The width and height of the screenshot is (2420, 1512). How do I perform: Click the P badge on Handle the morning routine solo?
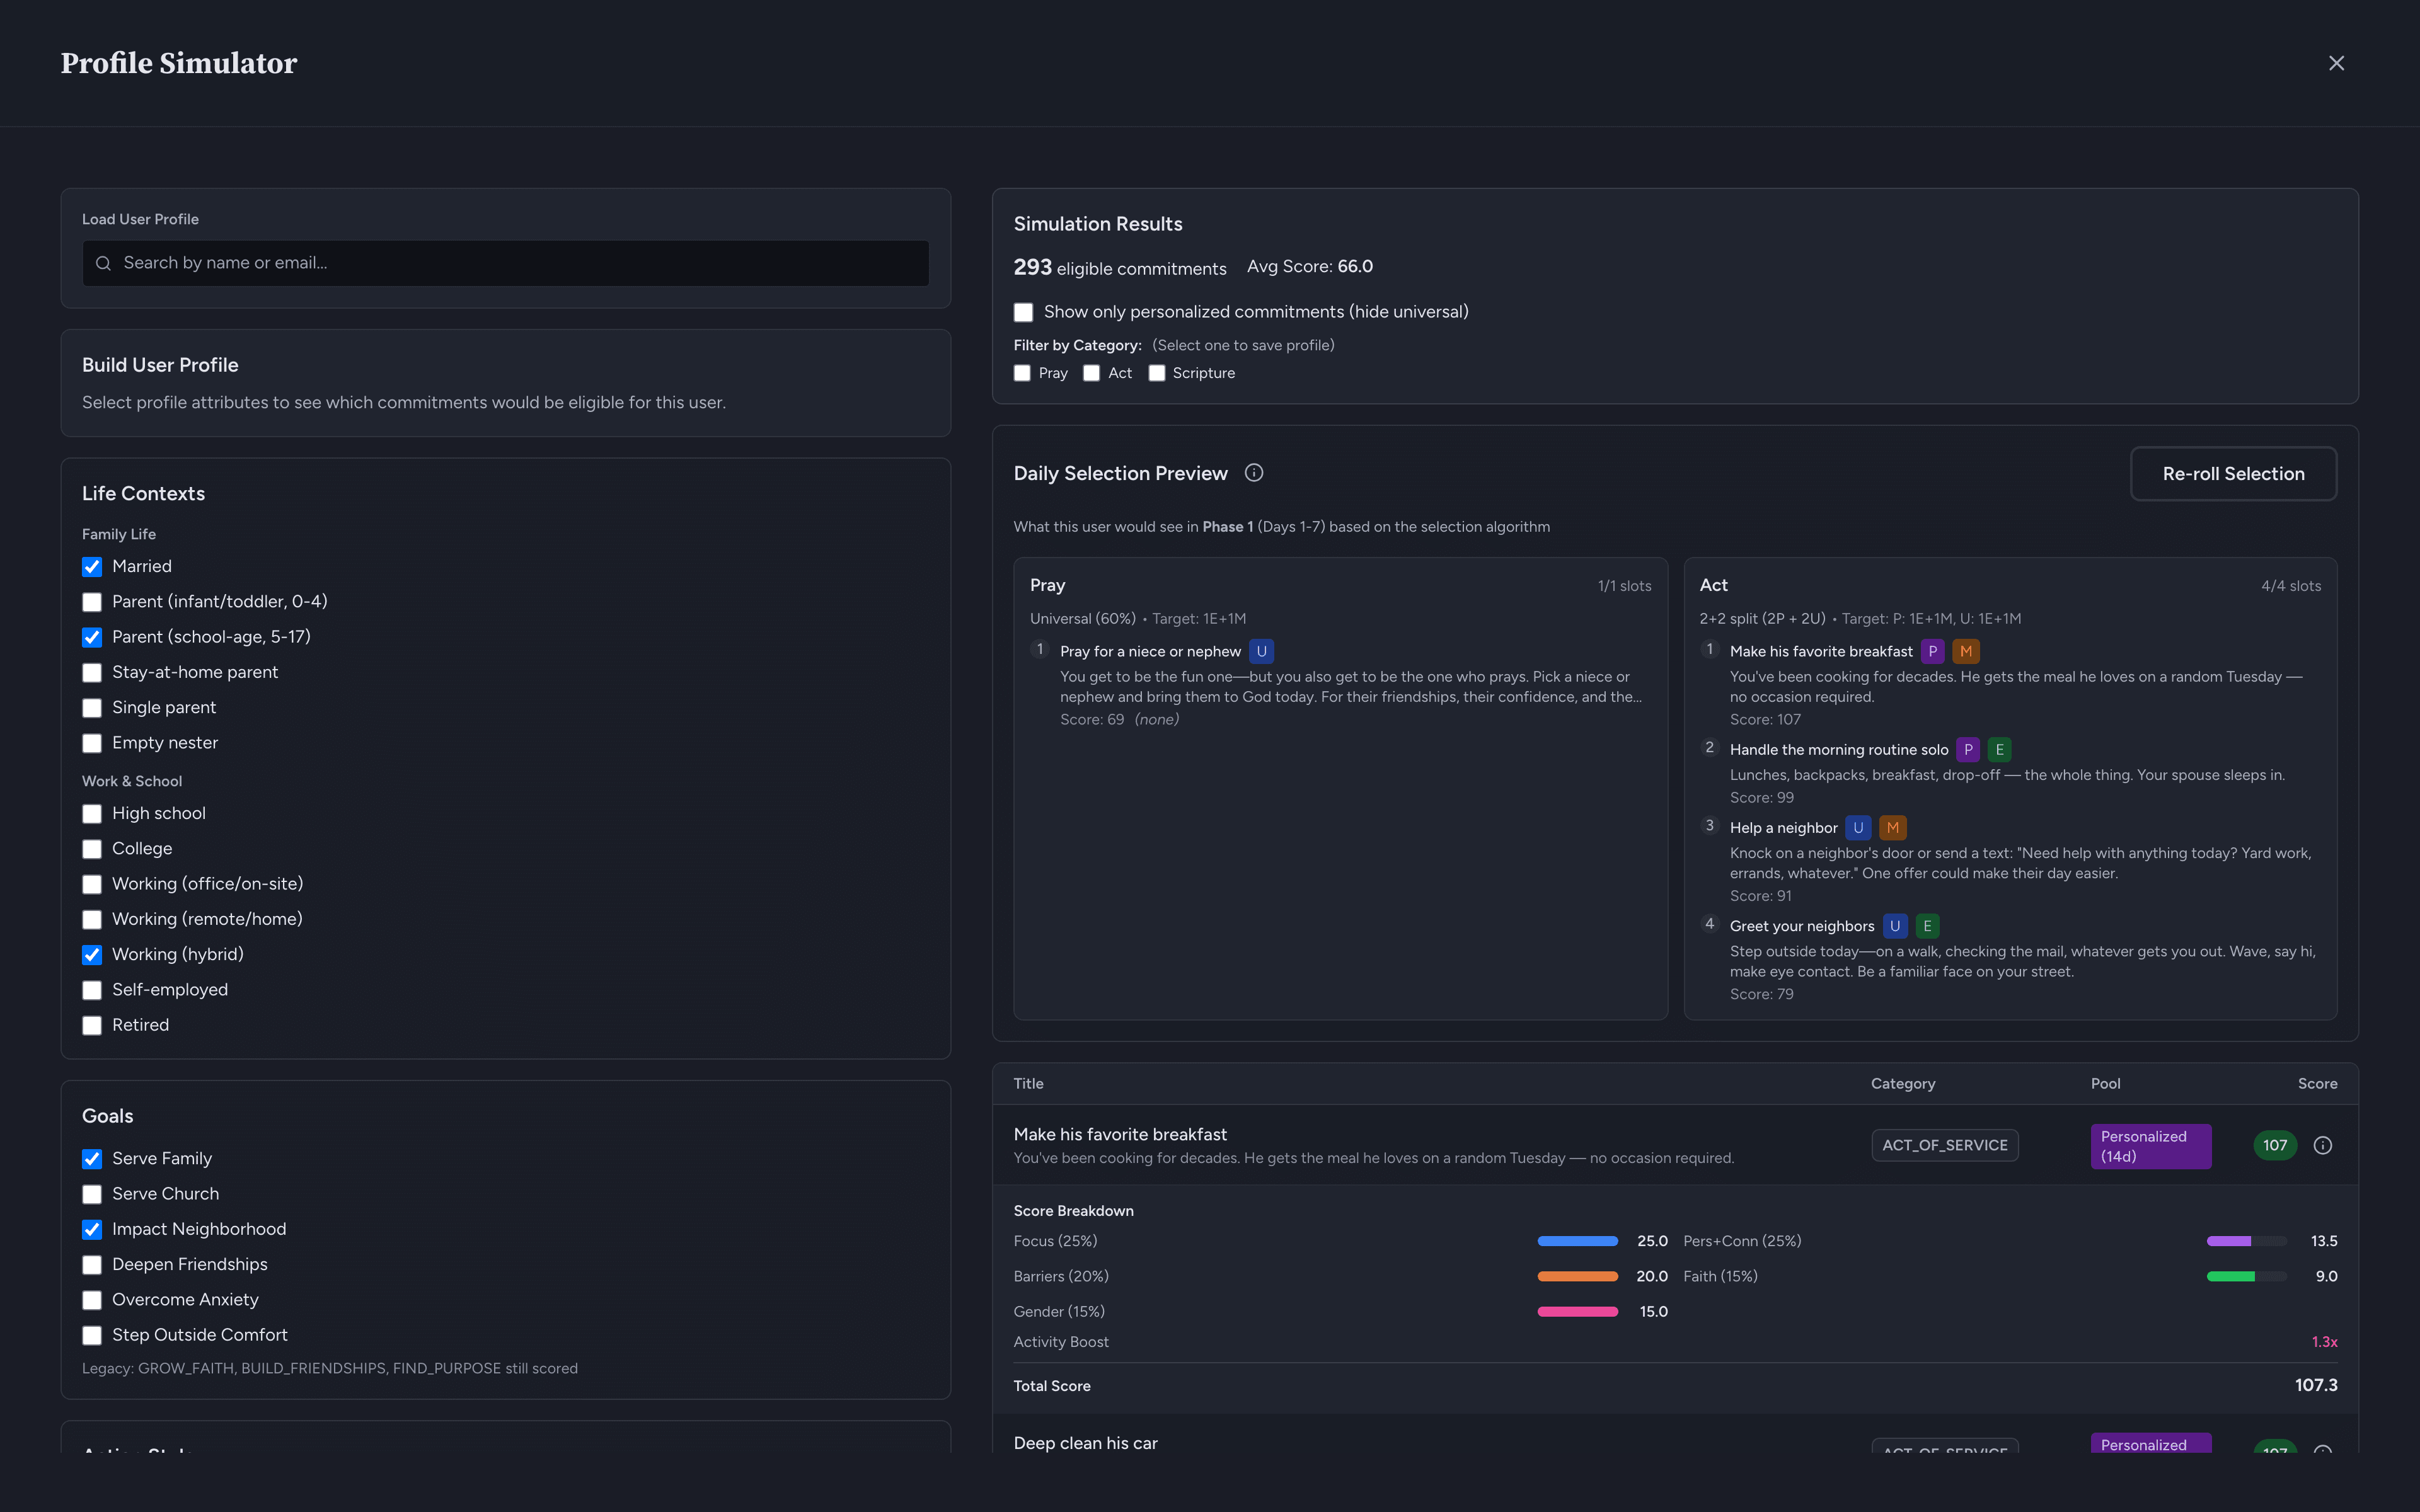(1968, 749)
